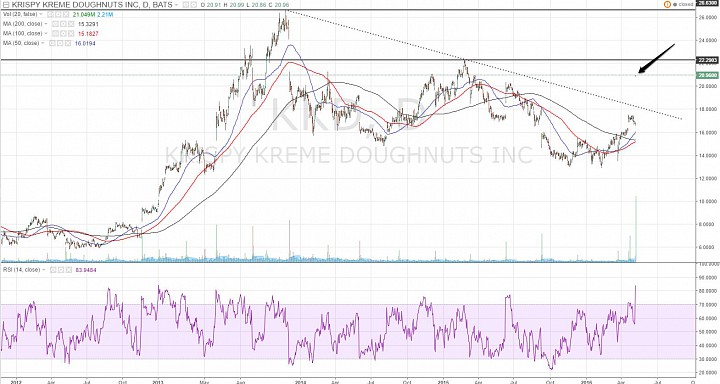
Task: Click the MA 200 value 15.3291
Action: (88, 24)
